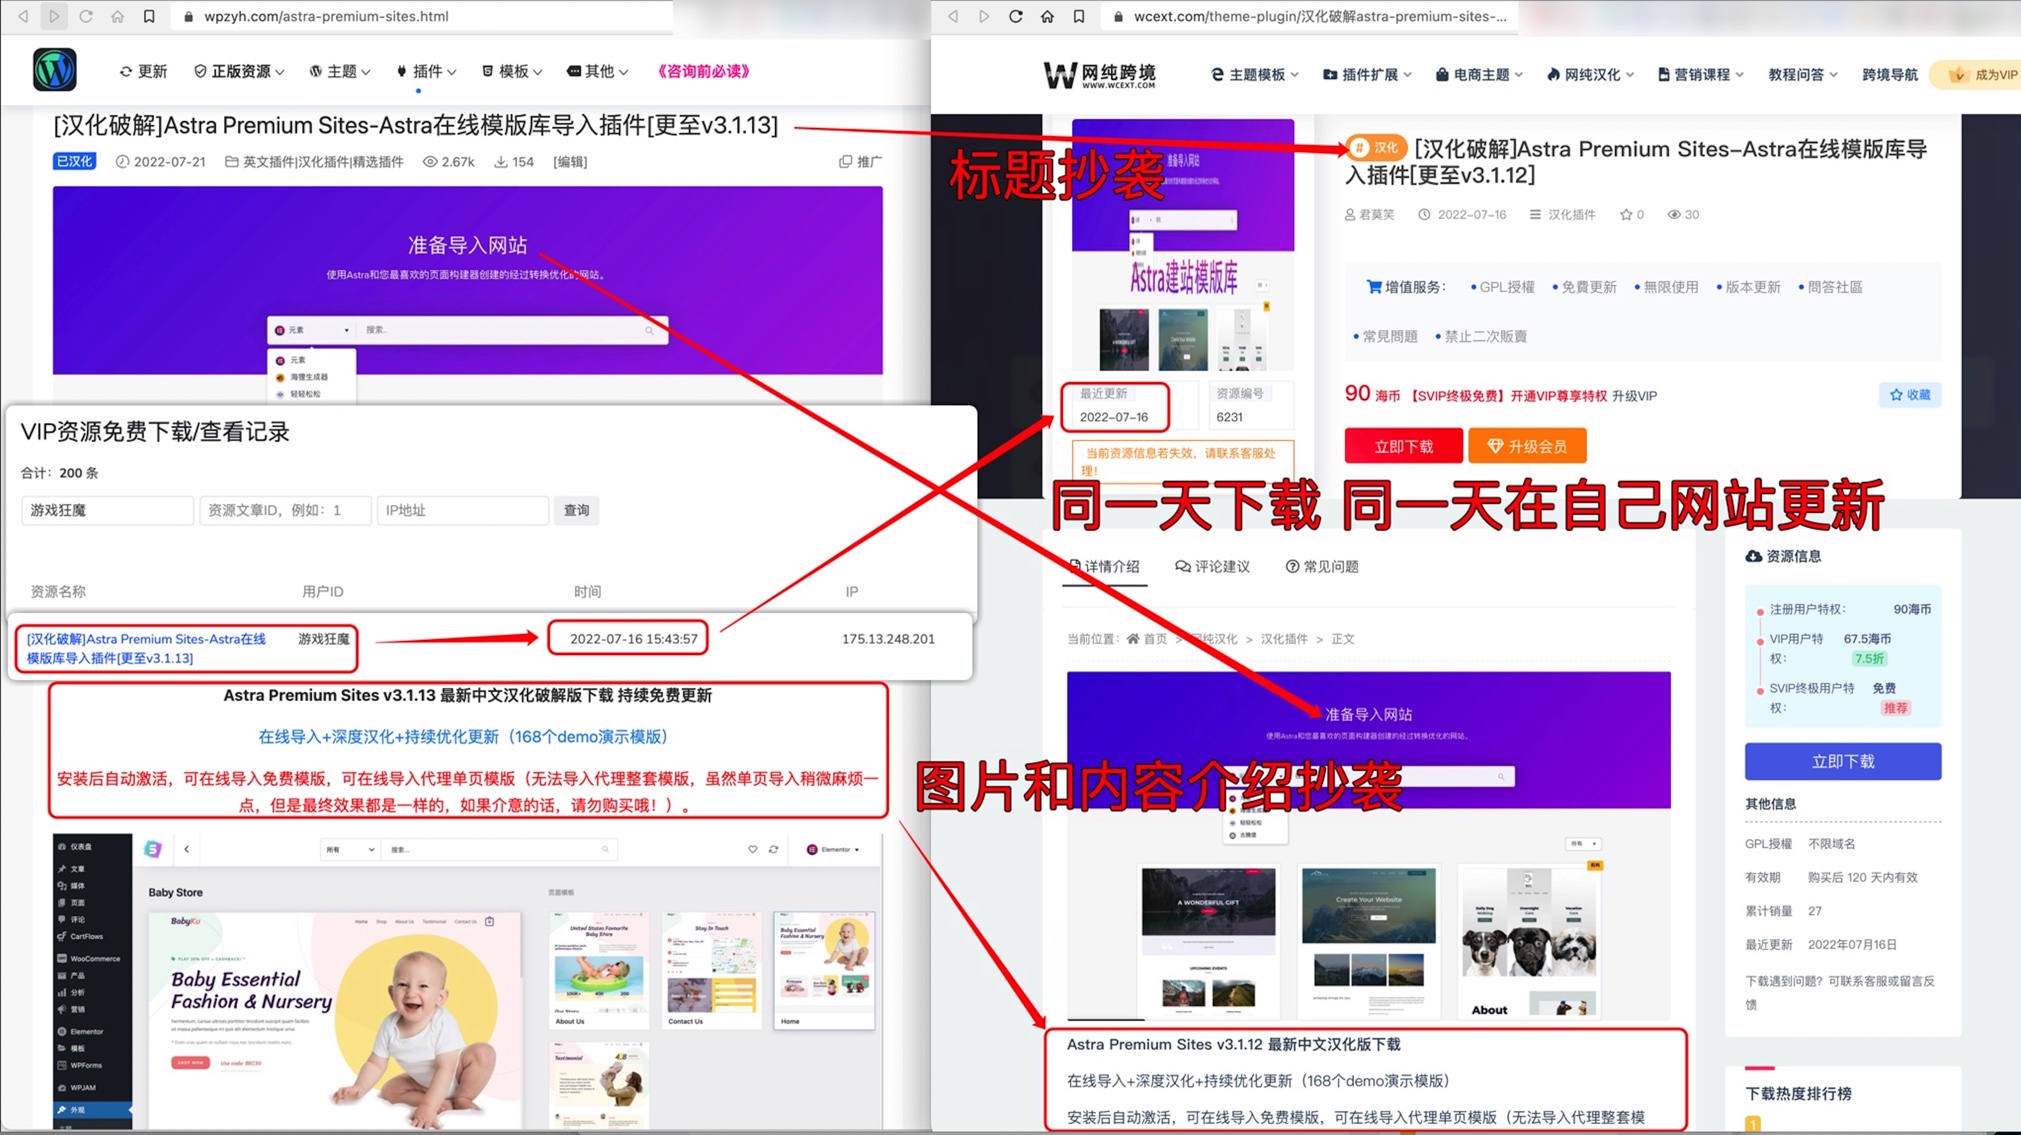The width and height of the screenshot is (2021, 1135).
Task: Click the IP地址 input field
Action: click(463, 510)
